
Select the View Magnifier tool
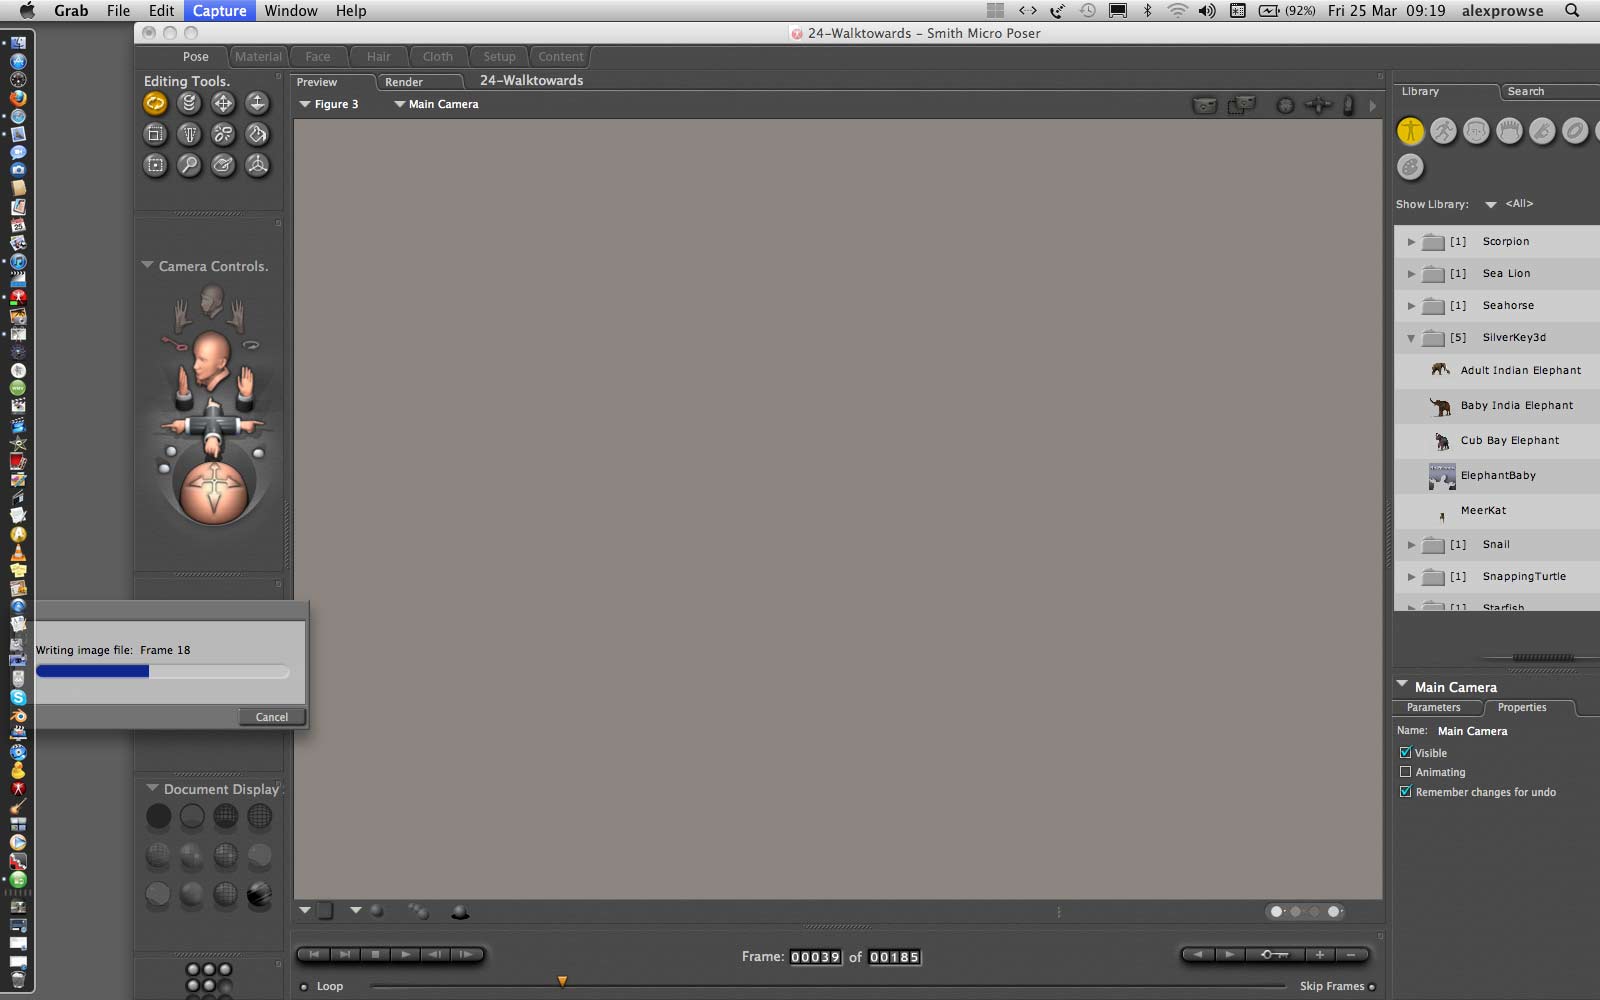(189, 165)
